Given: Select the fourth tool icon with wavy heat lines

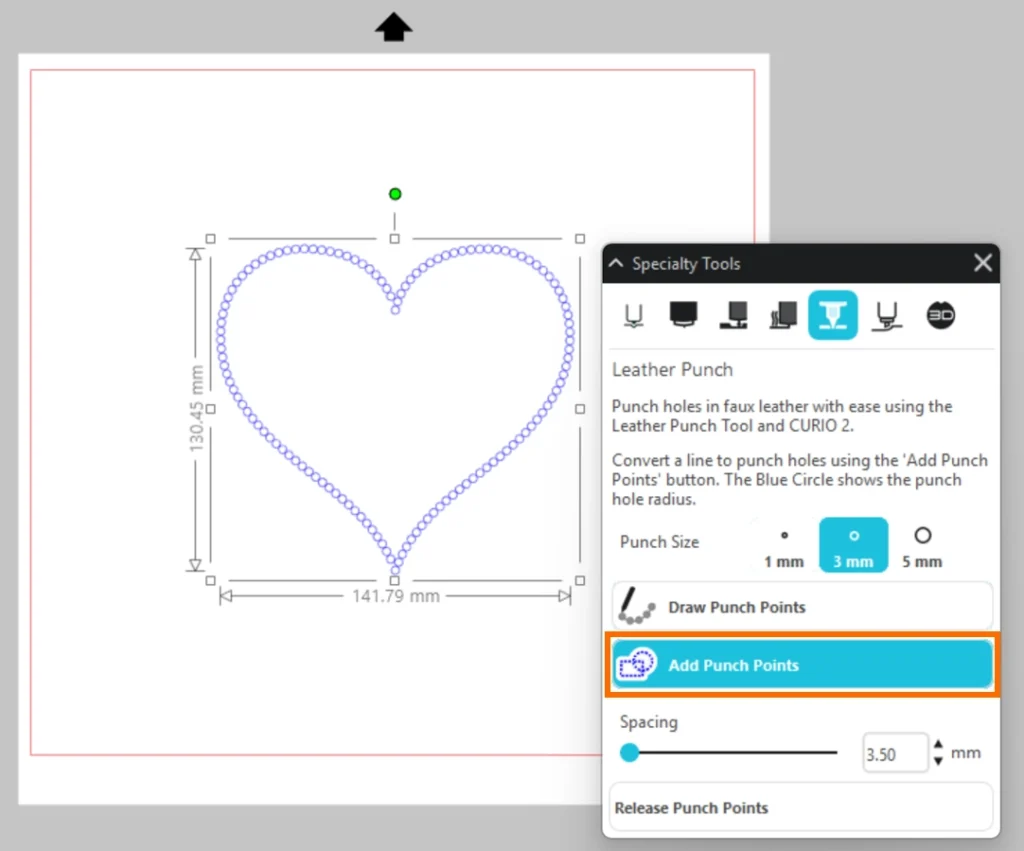Looking at the screenshot, I should (782, 316).
